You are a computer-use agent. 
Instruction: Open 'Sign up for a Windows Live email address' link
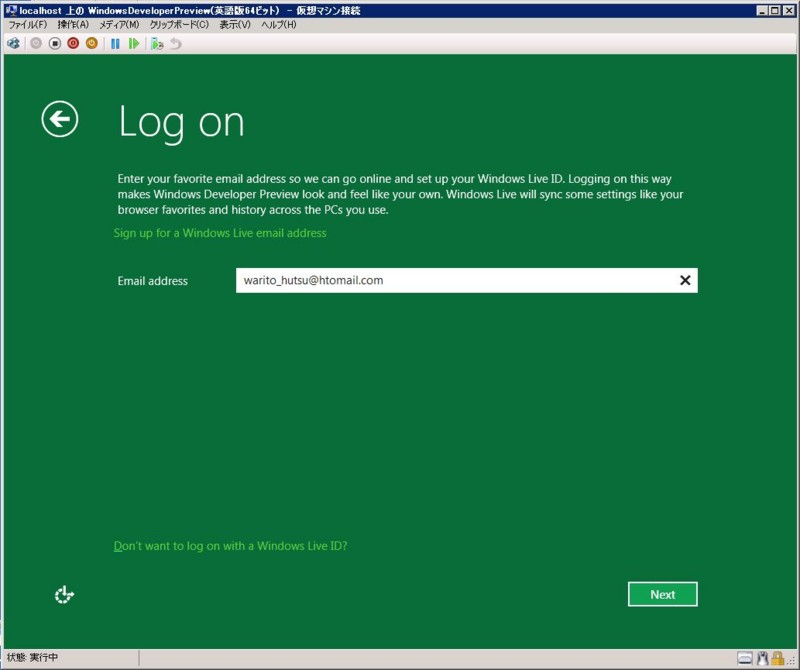[x=220, y=233]
